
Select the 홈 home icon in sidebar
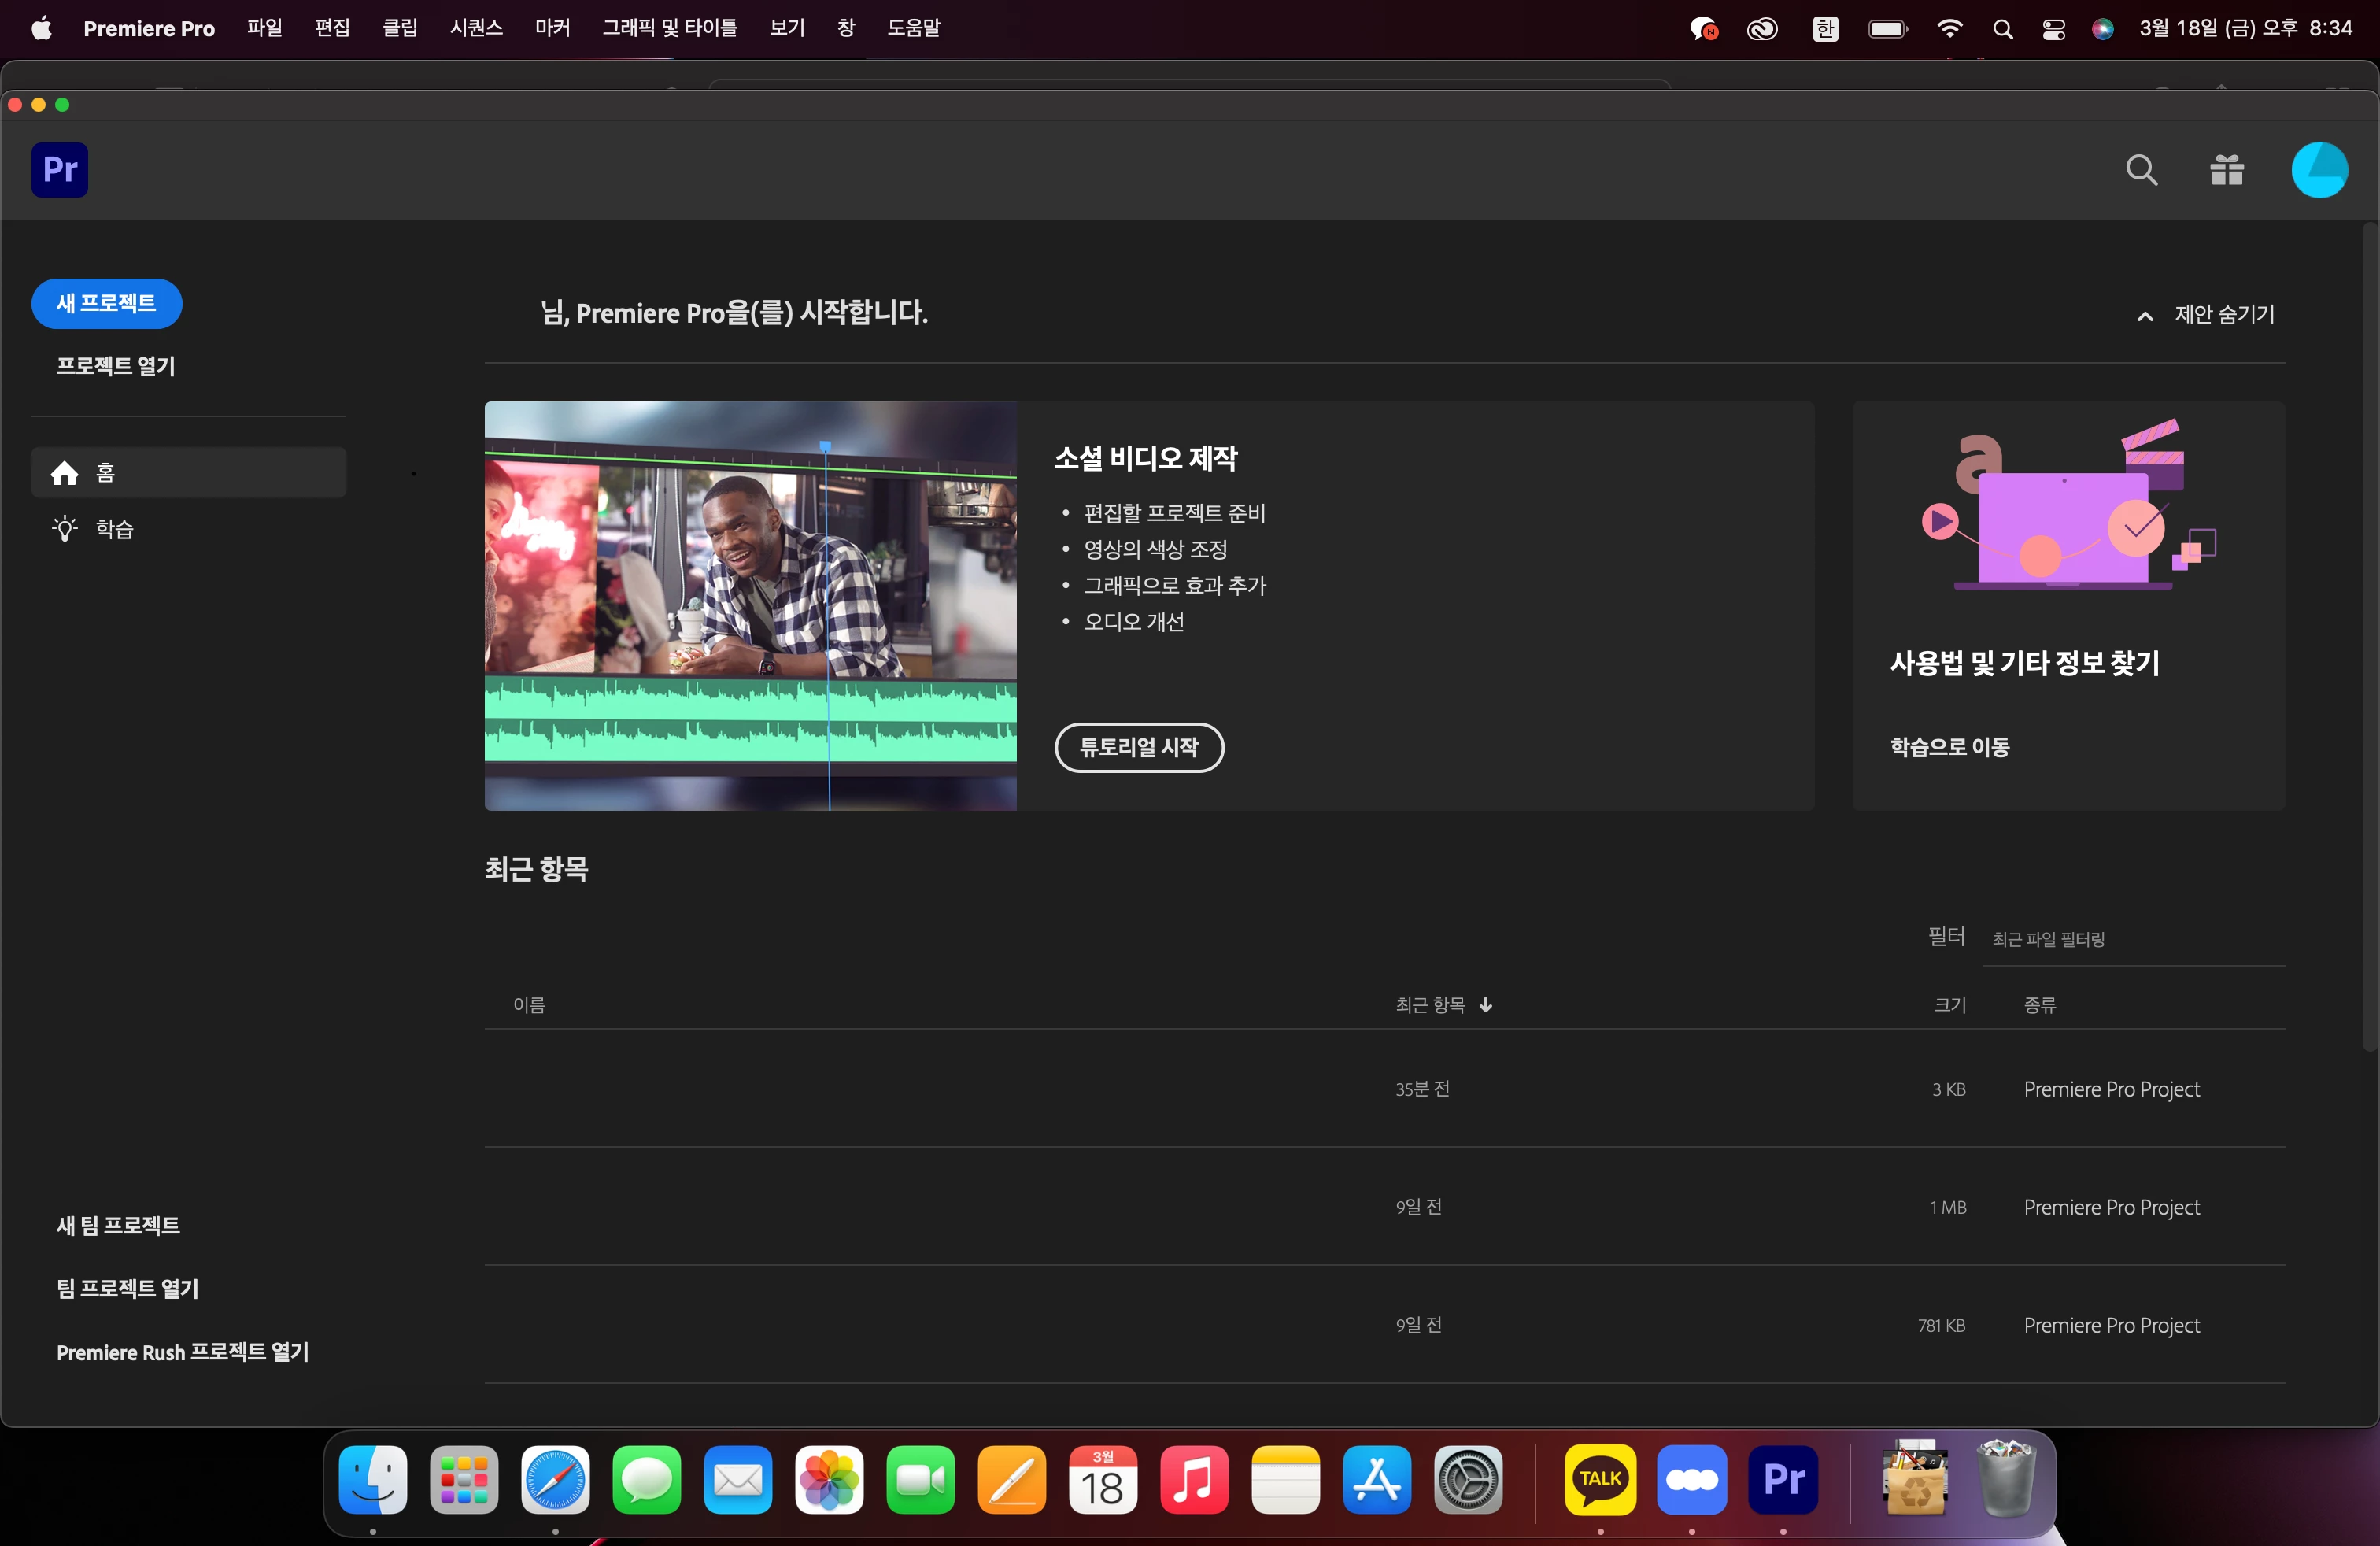65,473
